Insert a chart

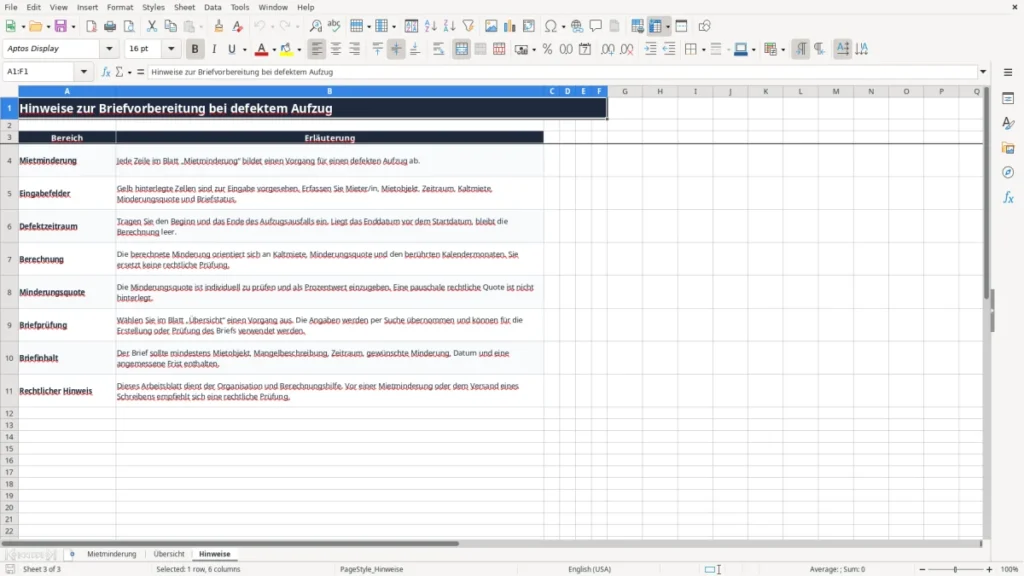click(510, 26)
